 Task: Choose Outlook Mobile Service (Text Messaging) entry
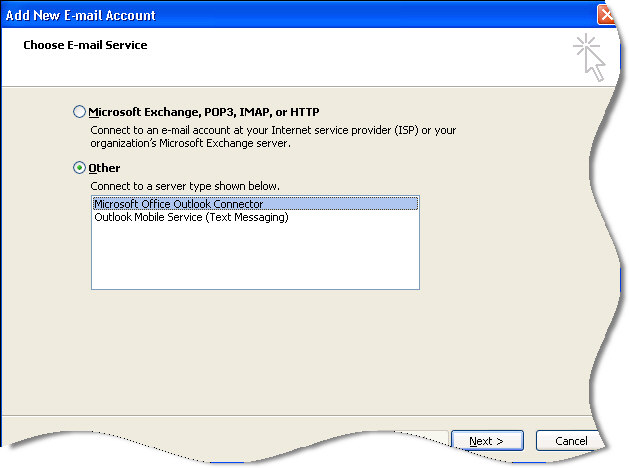click(256, 217)
